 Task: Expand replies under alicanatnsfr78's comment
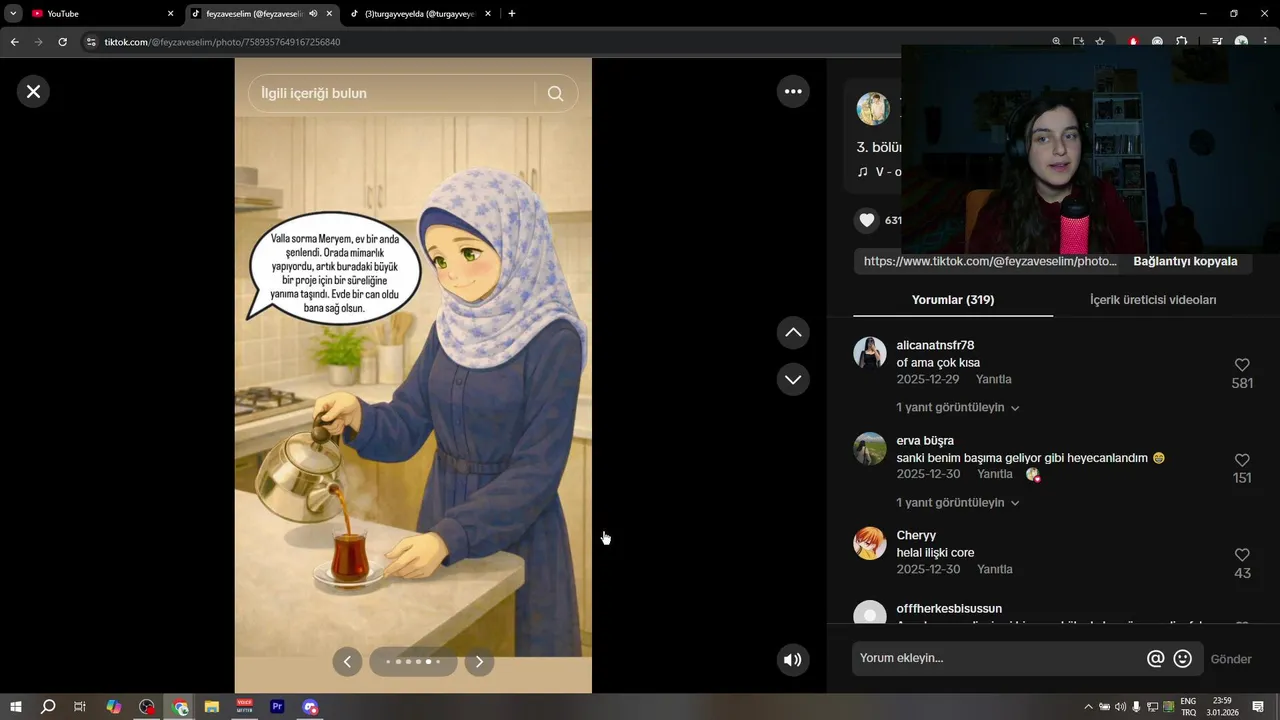[x=957, y=408]
